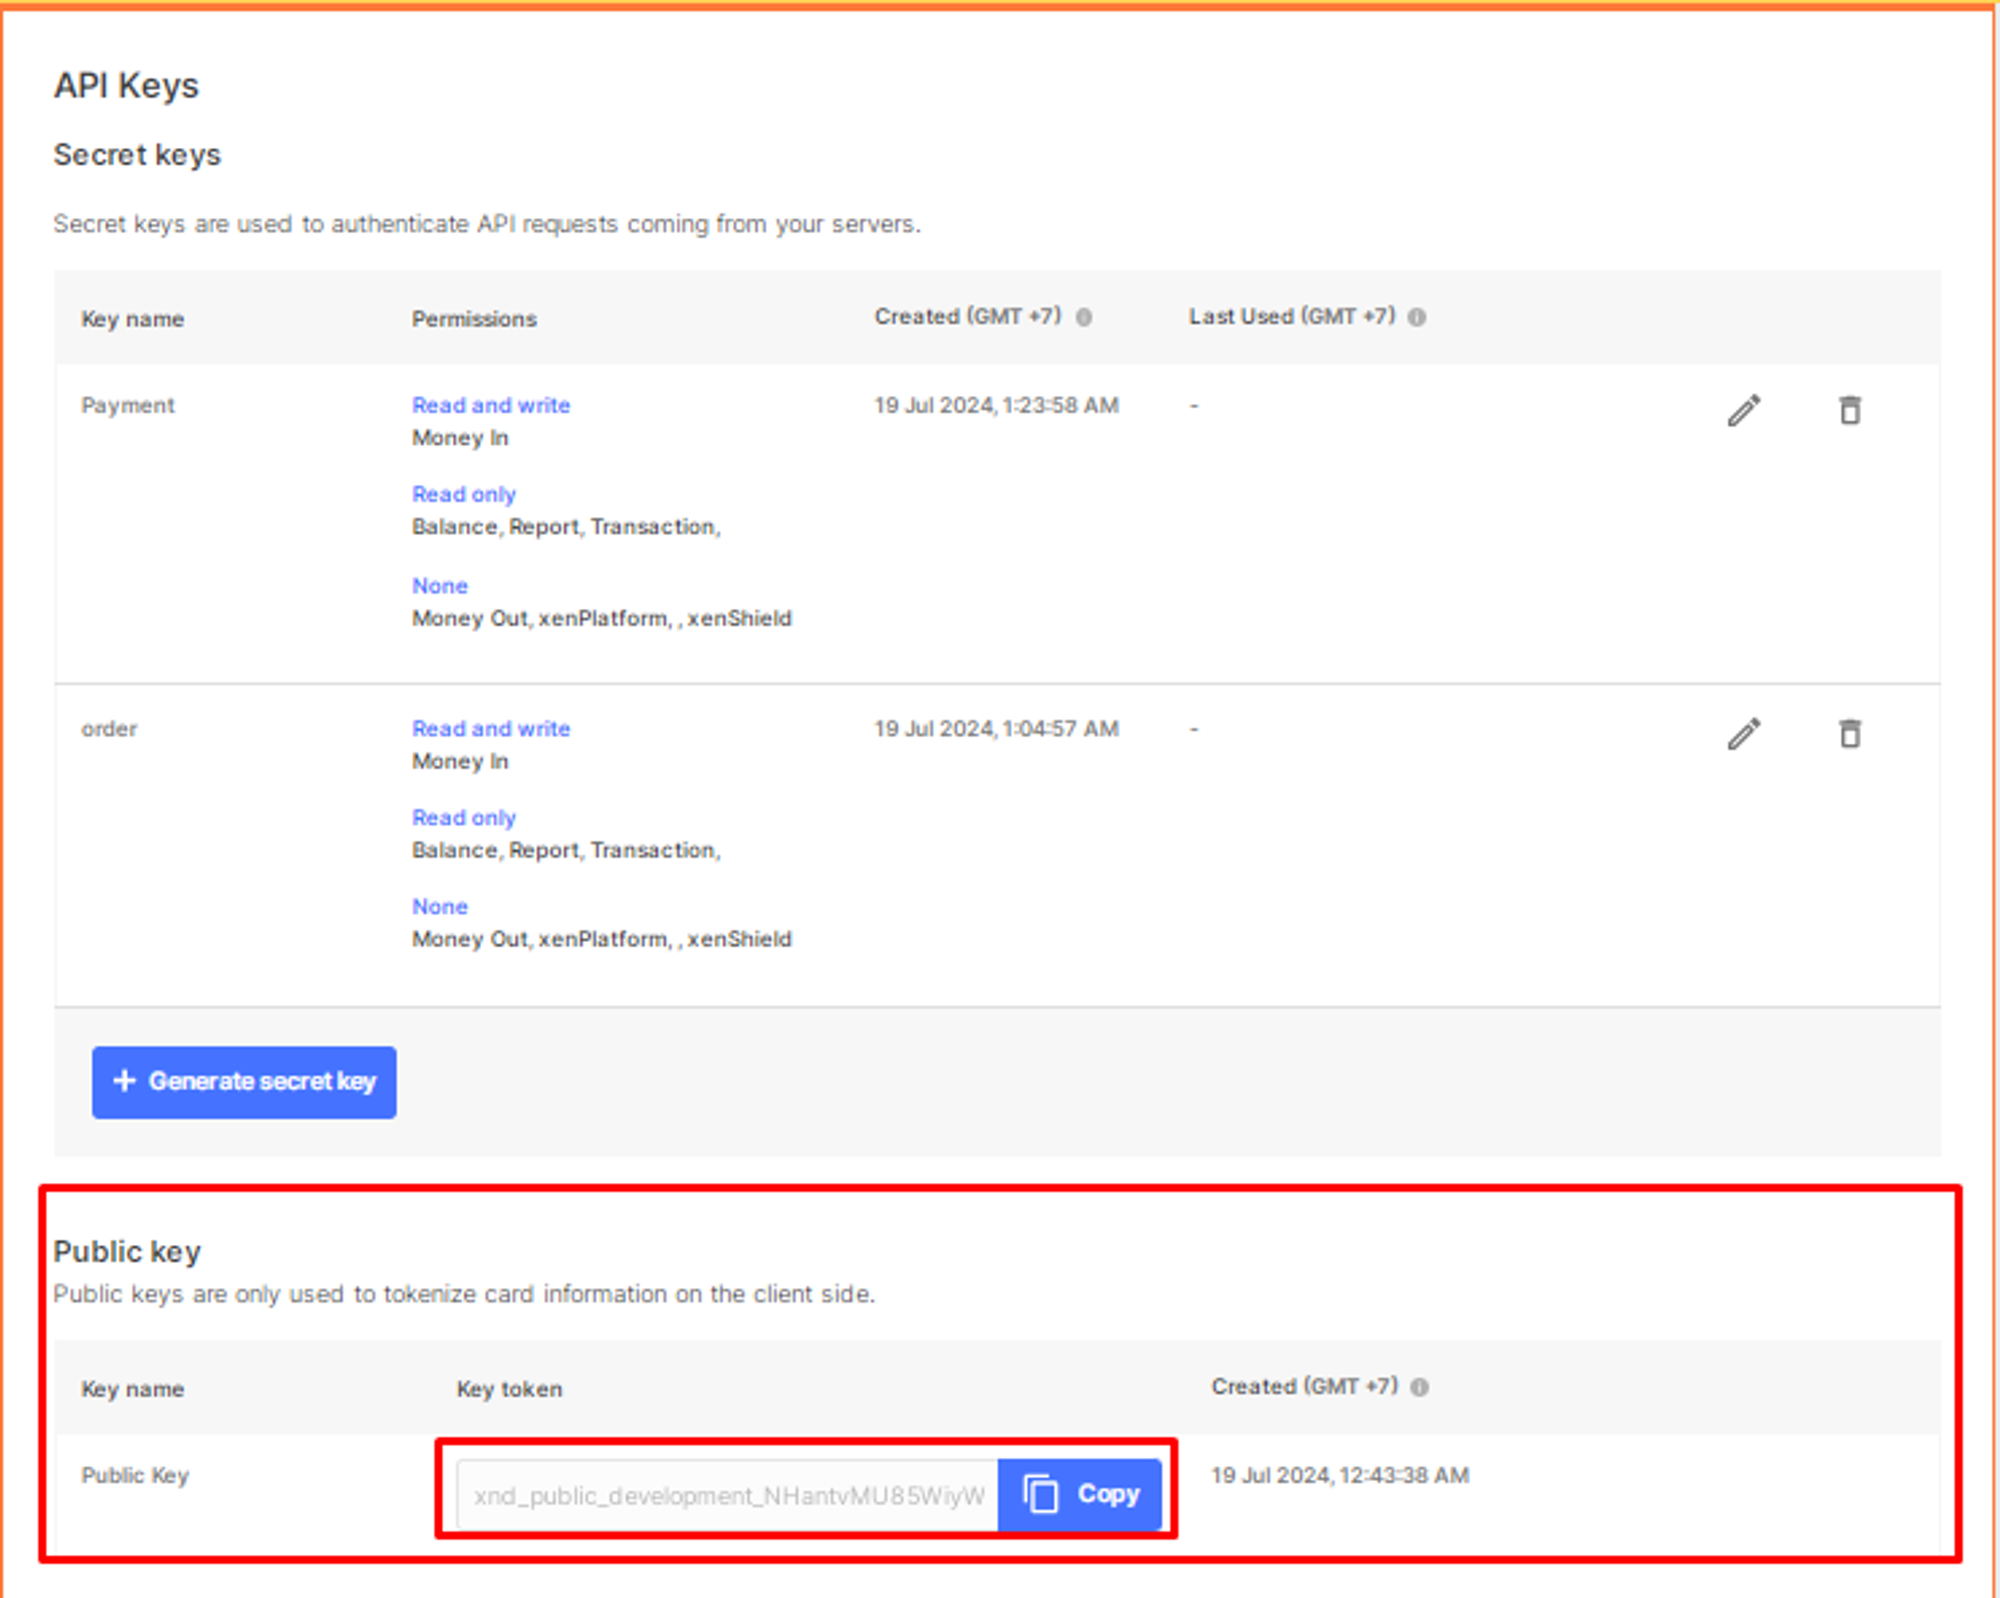Click the Permissions column header
Image resolution: width=2000 pixels, height=1598 pixels.
click(474, 319)
